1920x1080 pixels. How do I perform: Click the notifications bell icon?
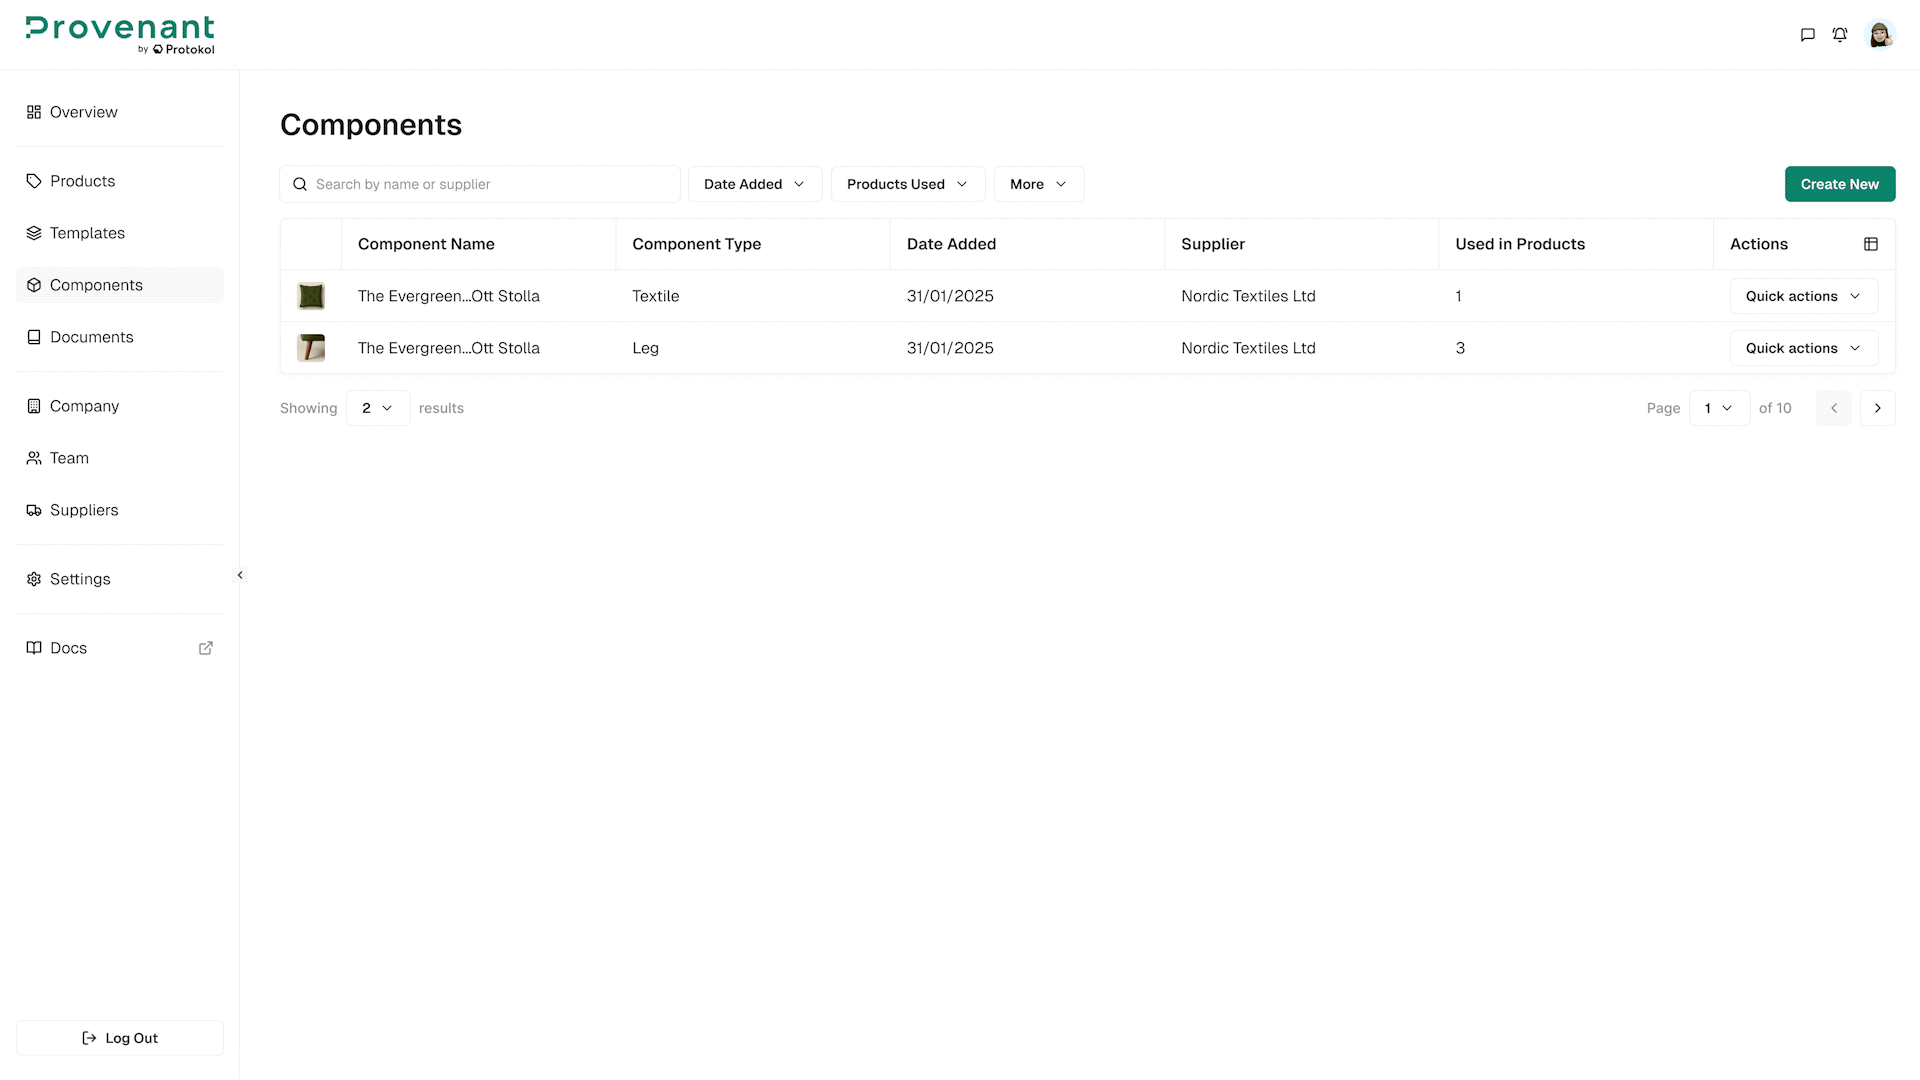coord(1840,34)
